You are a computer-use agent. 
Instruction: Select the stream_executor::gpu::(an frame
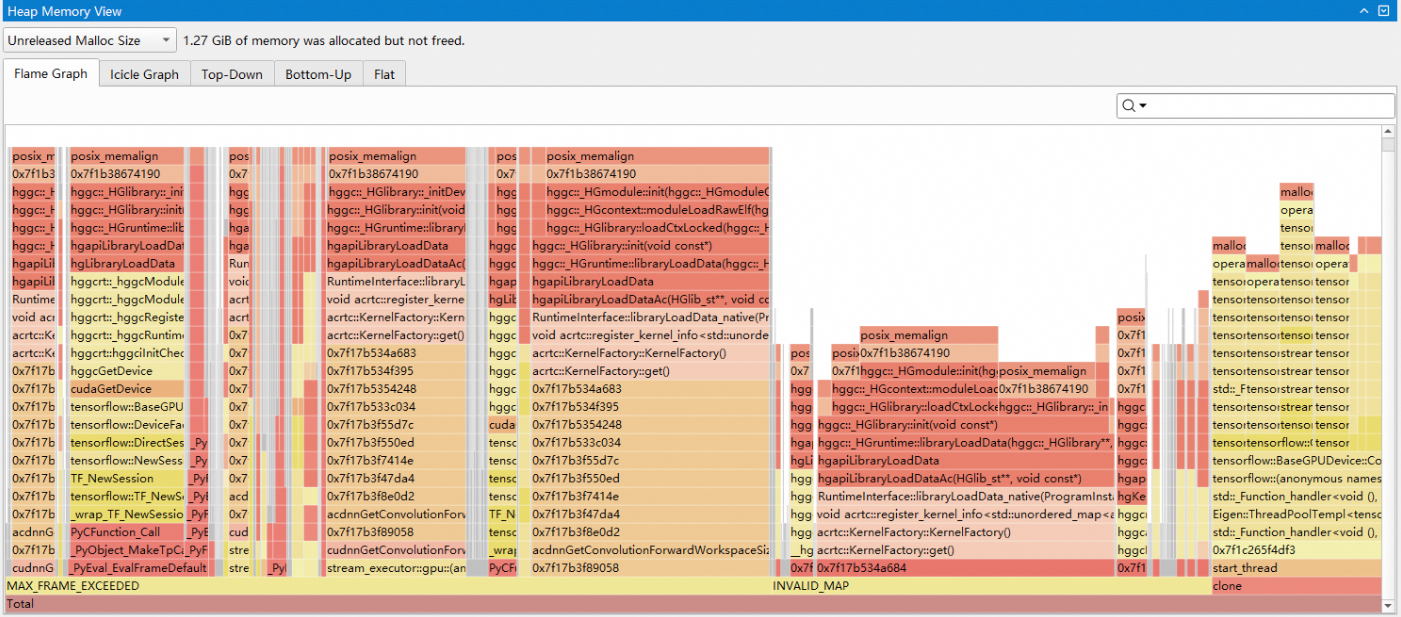[396, 568]
